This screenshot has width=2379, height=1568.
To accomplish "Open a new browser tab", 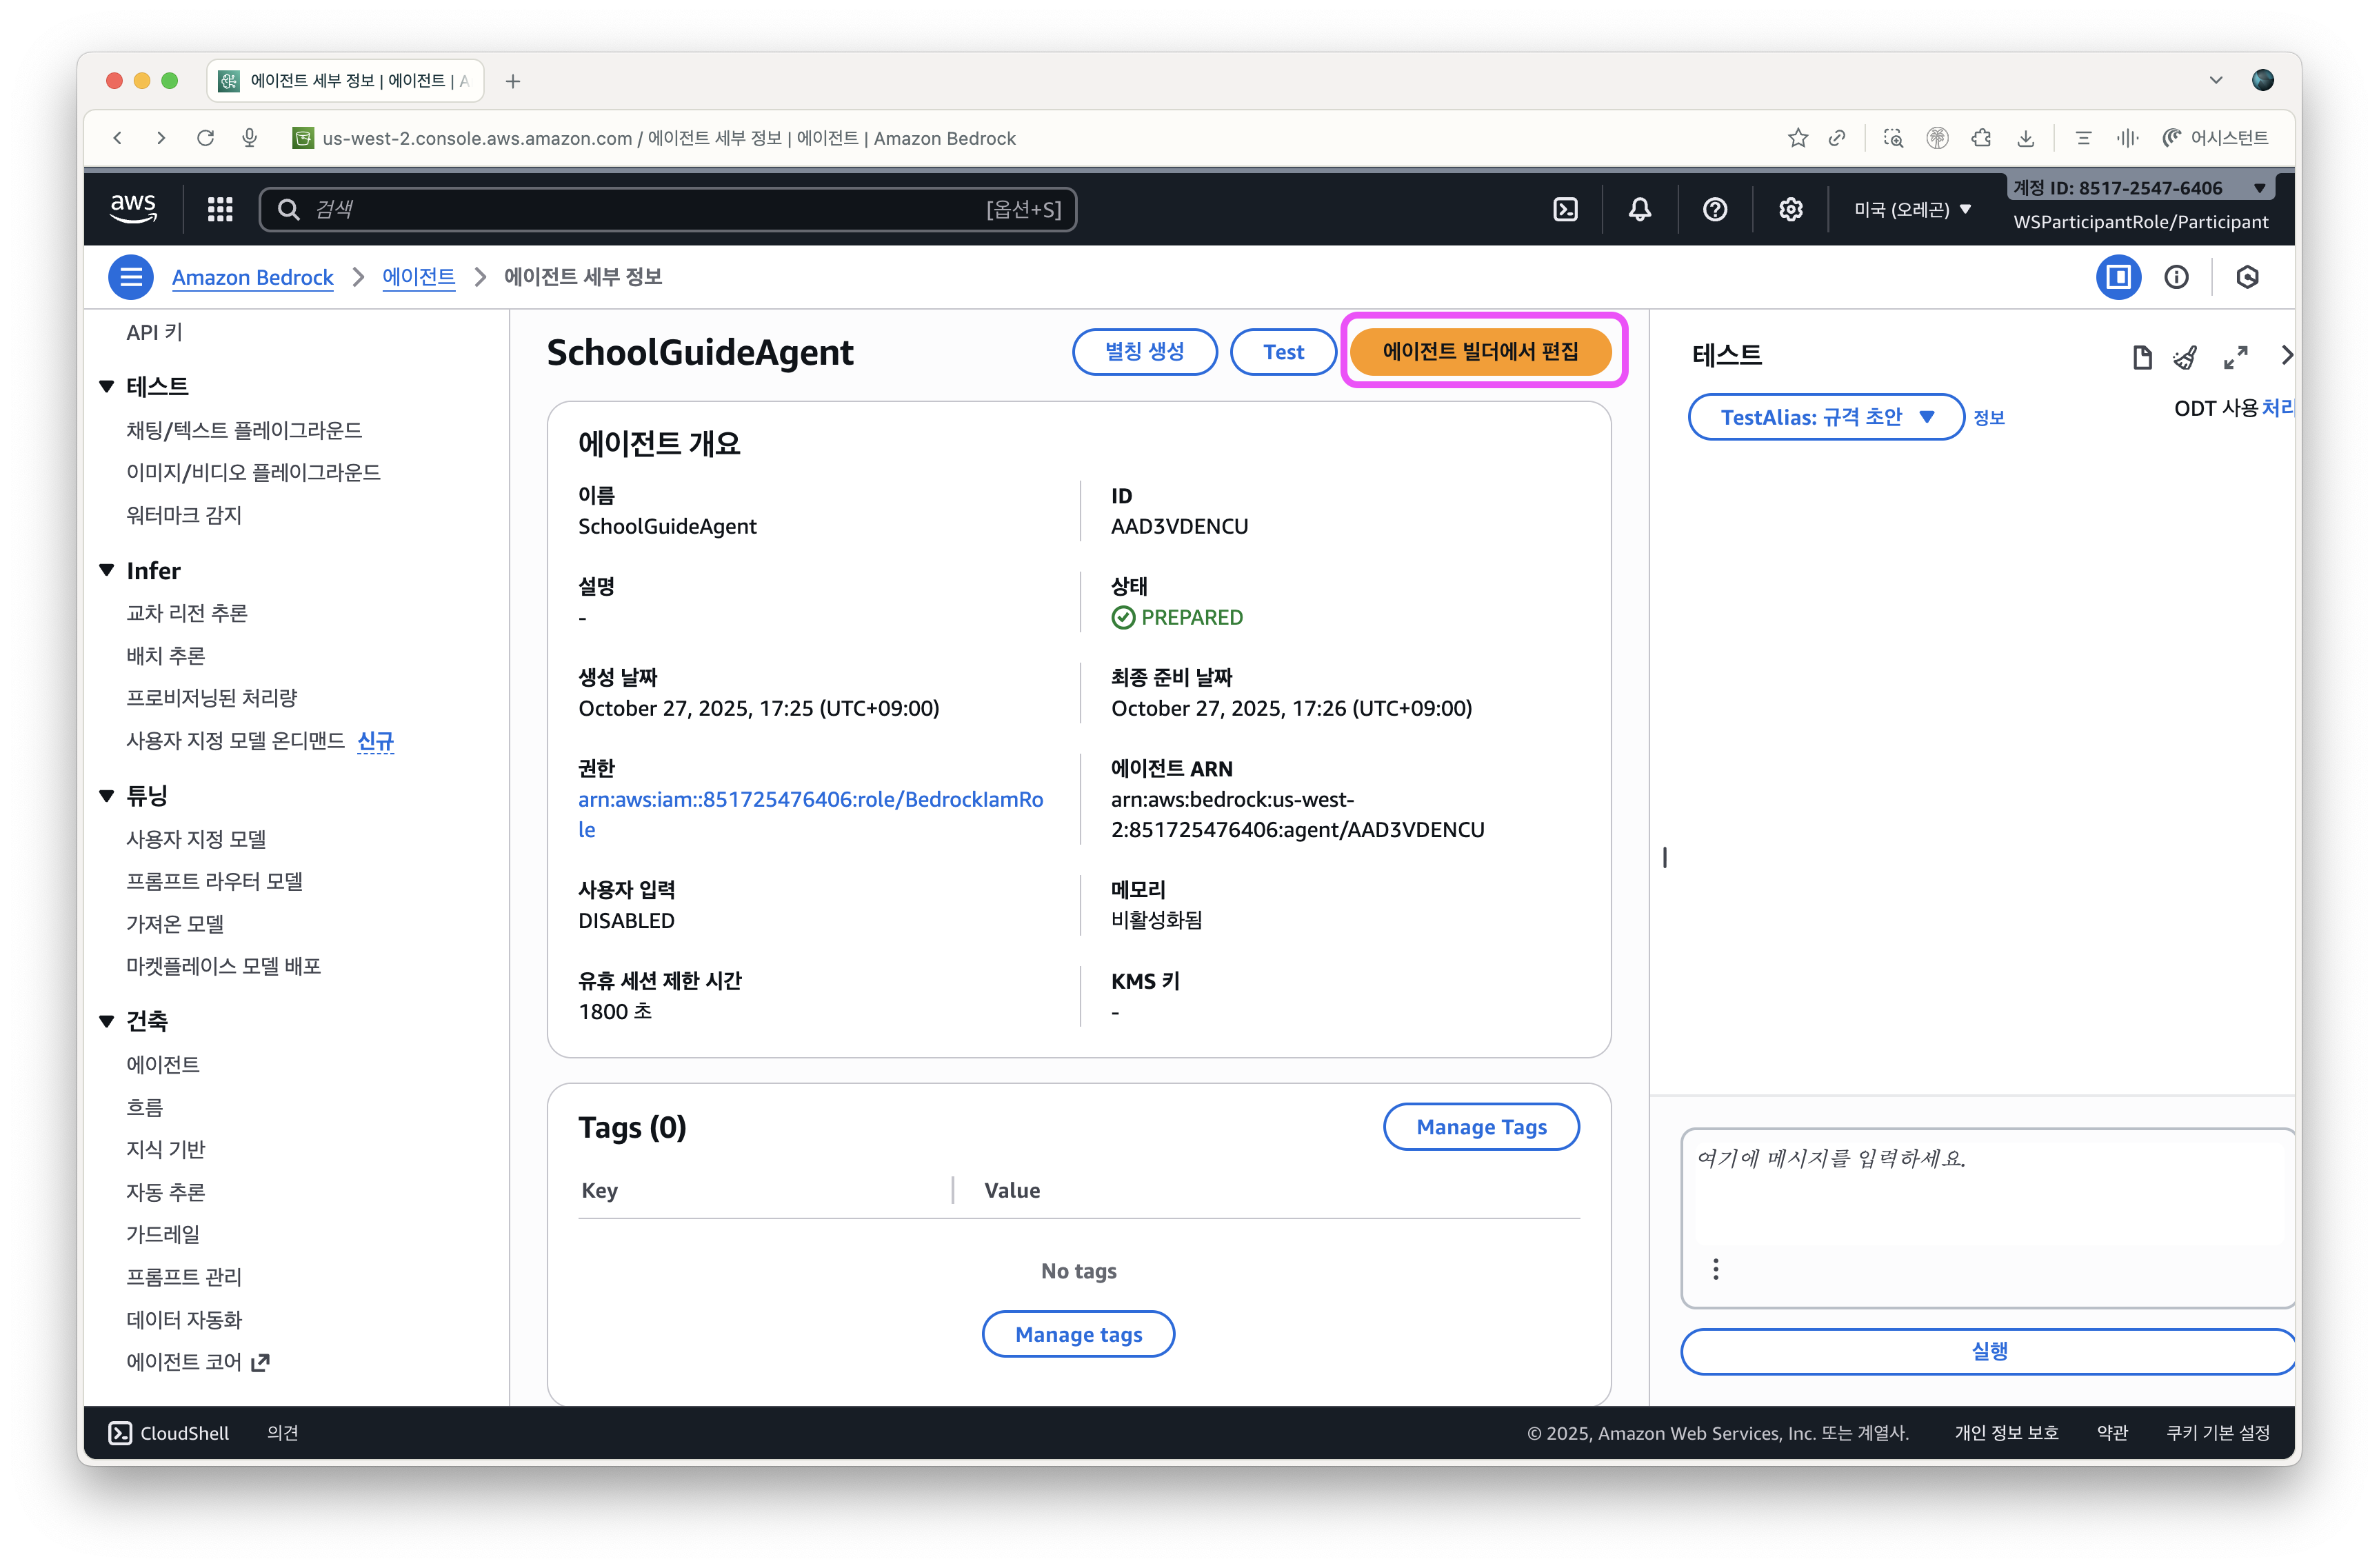I will tap(513, 81).
